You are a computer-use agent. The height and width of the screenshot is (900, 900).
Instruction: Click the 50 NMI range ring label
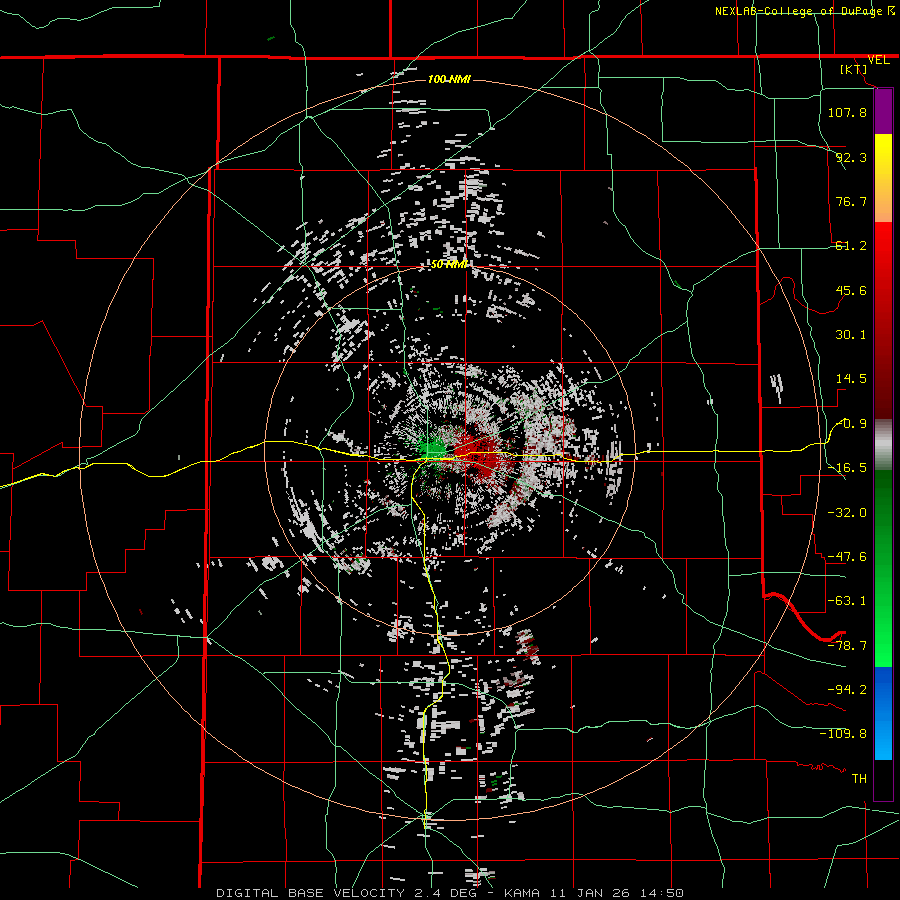(x=449, y=264)
